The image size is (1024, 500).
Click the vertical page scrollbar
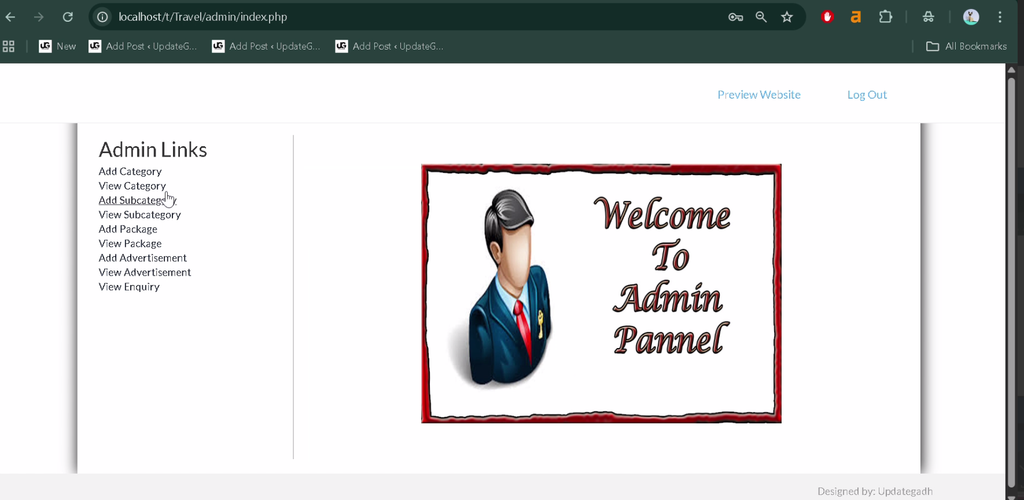[1012, 281]
